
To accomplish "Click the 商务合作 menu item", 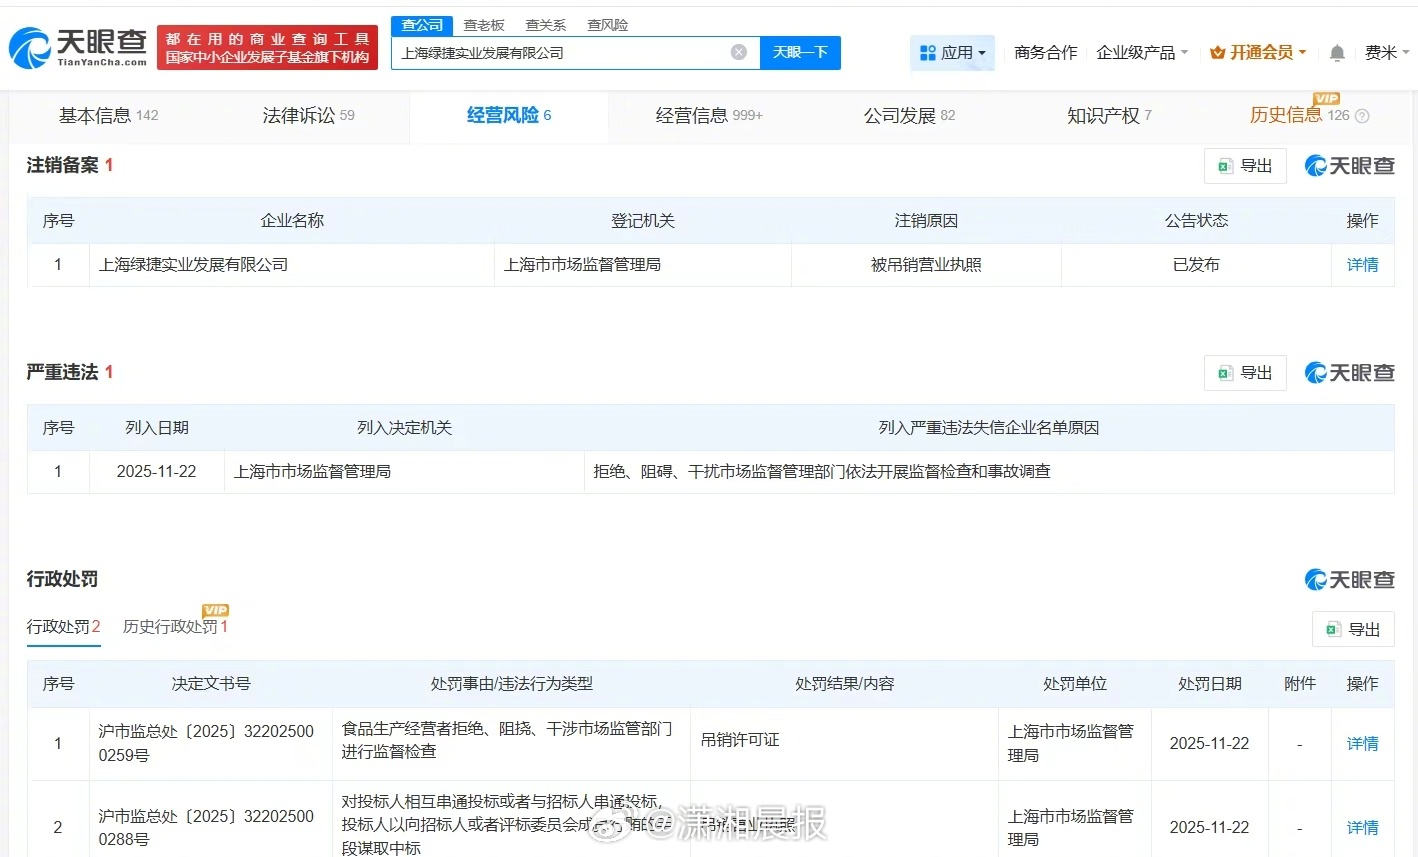I will point(1045,52).
